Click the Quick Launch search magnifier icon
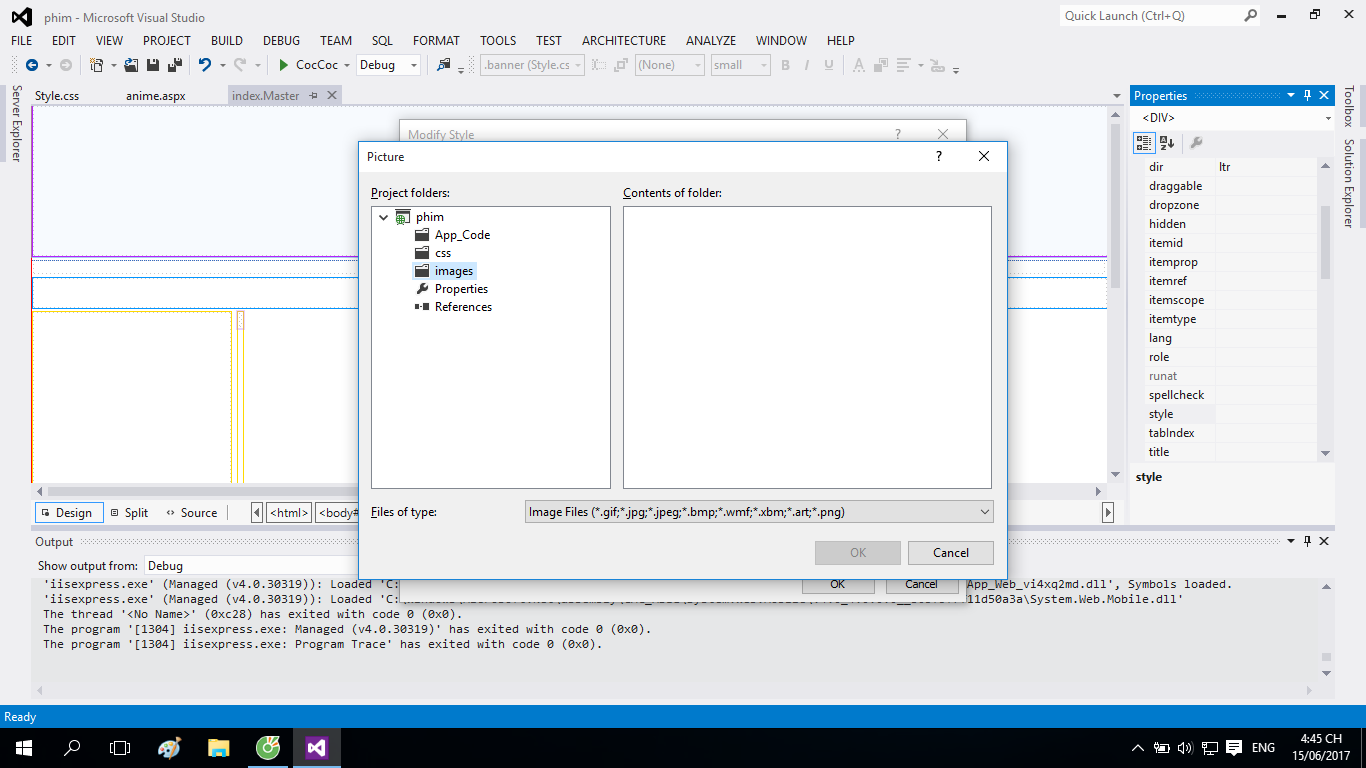 [x=1250, y=15]
